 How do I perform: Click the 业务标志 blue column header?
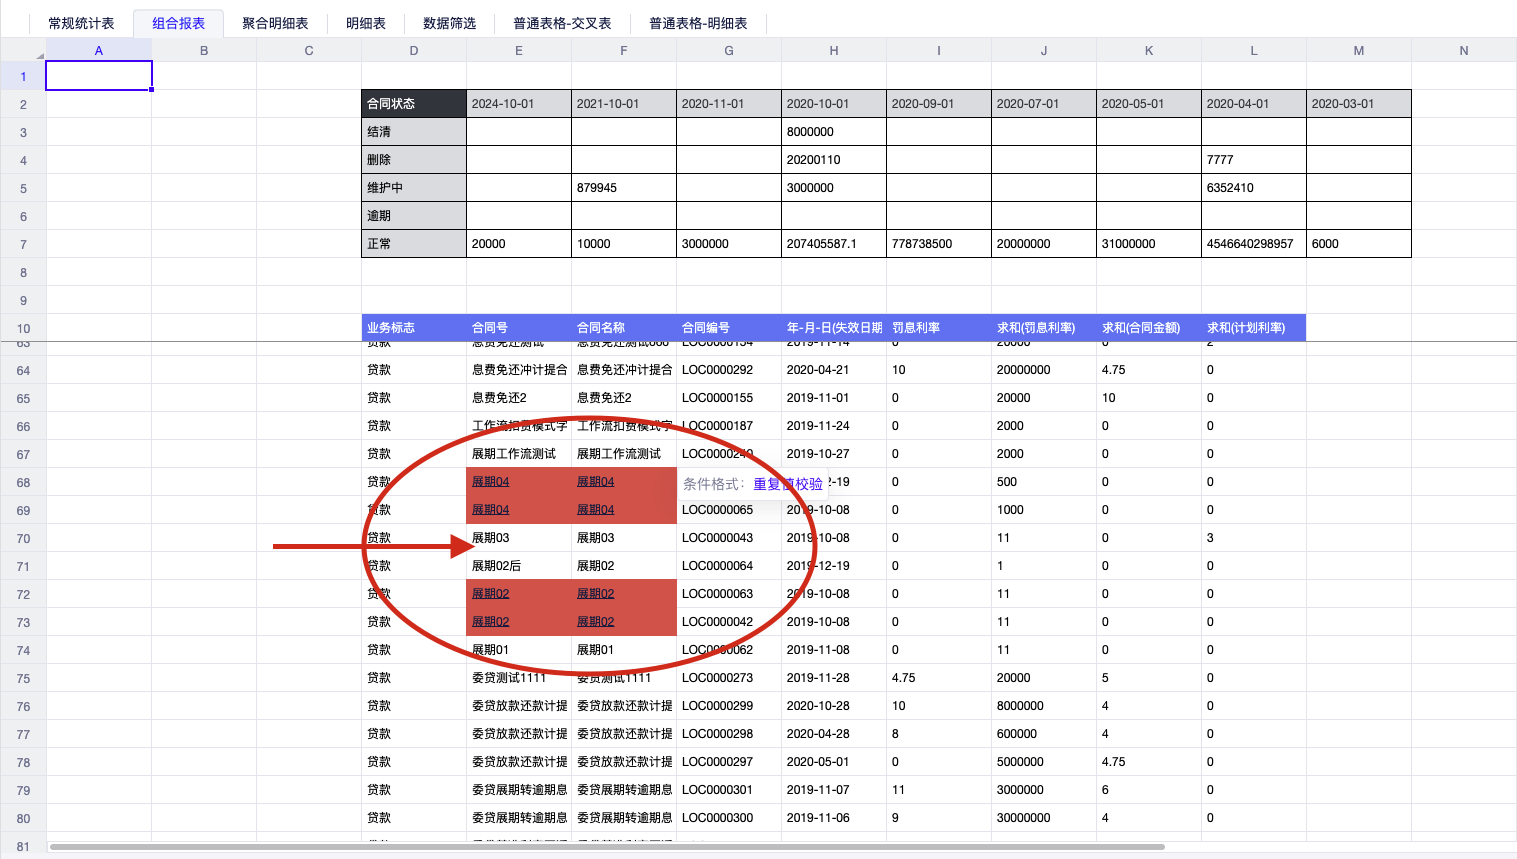pos(414,328)
